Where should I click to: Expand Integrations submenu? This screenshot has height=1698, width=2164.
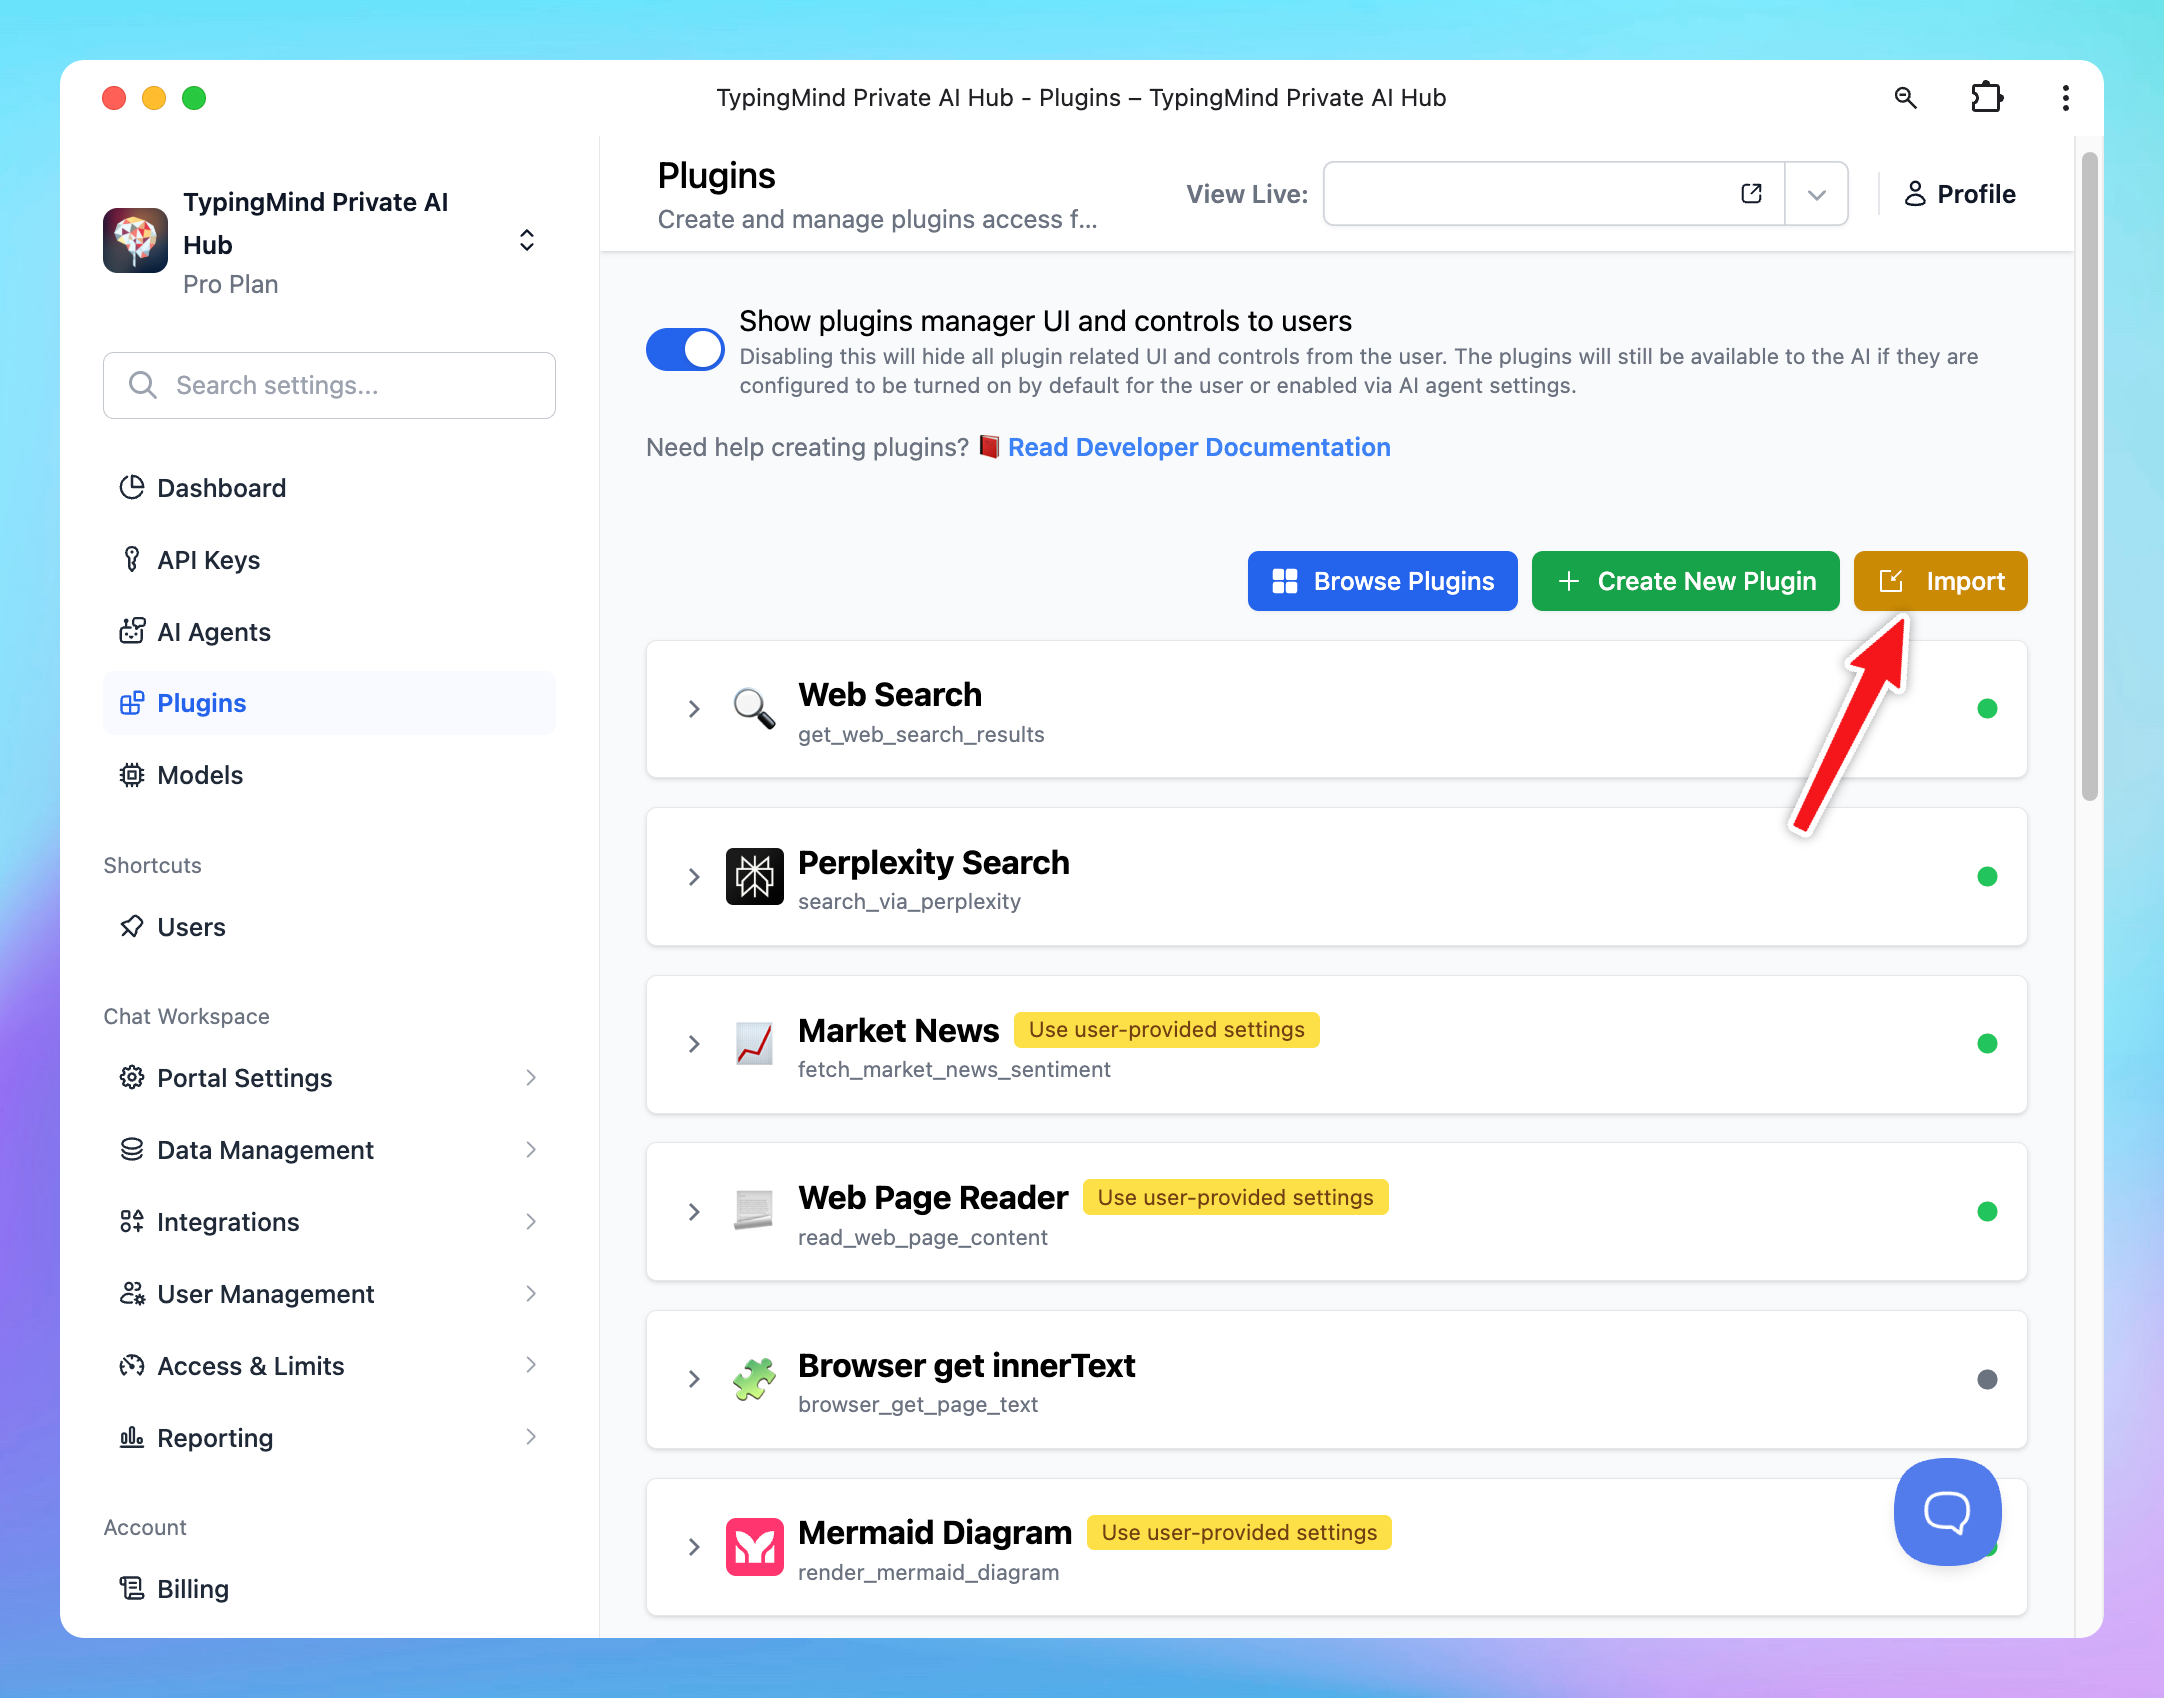[x=531, y=1222]
